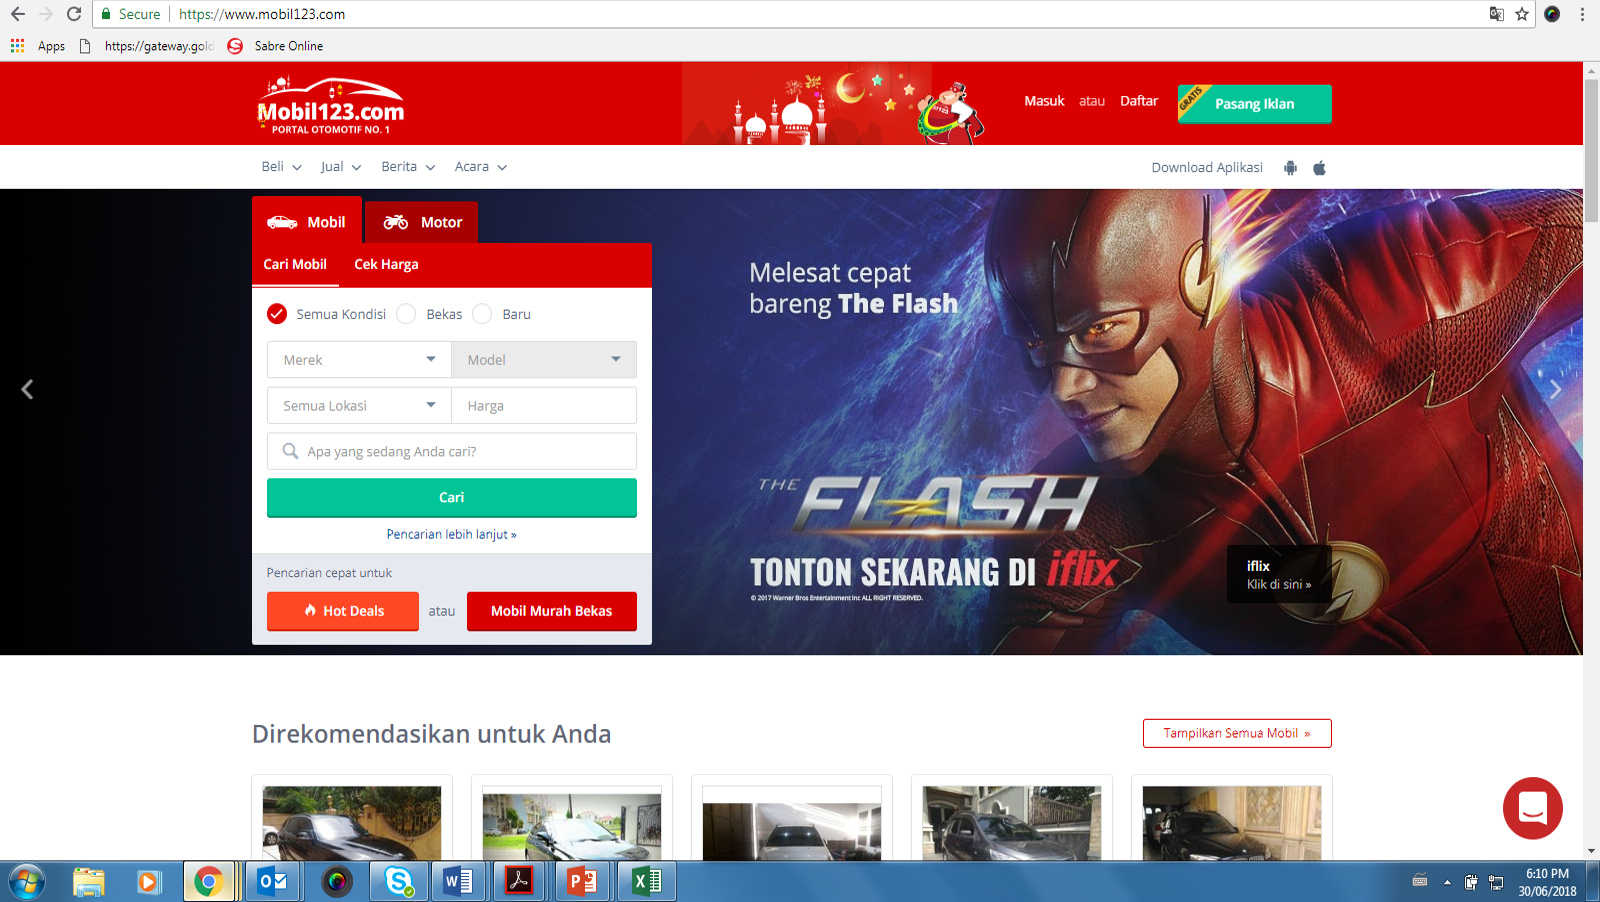Open fifth recommended car thumbnail
Screen dimensions: 1600x902
coord(1232,822)
